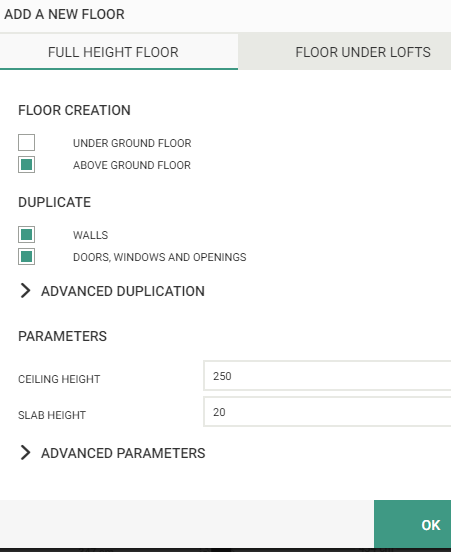The width and height of the screenshot is (451, 552).
Task: Click the Doors, Windows and Openings label
Action: click(159, 257)
